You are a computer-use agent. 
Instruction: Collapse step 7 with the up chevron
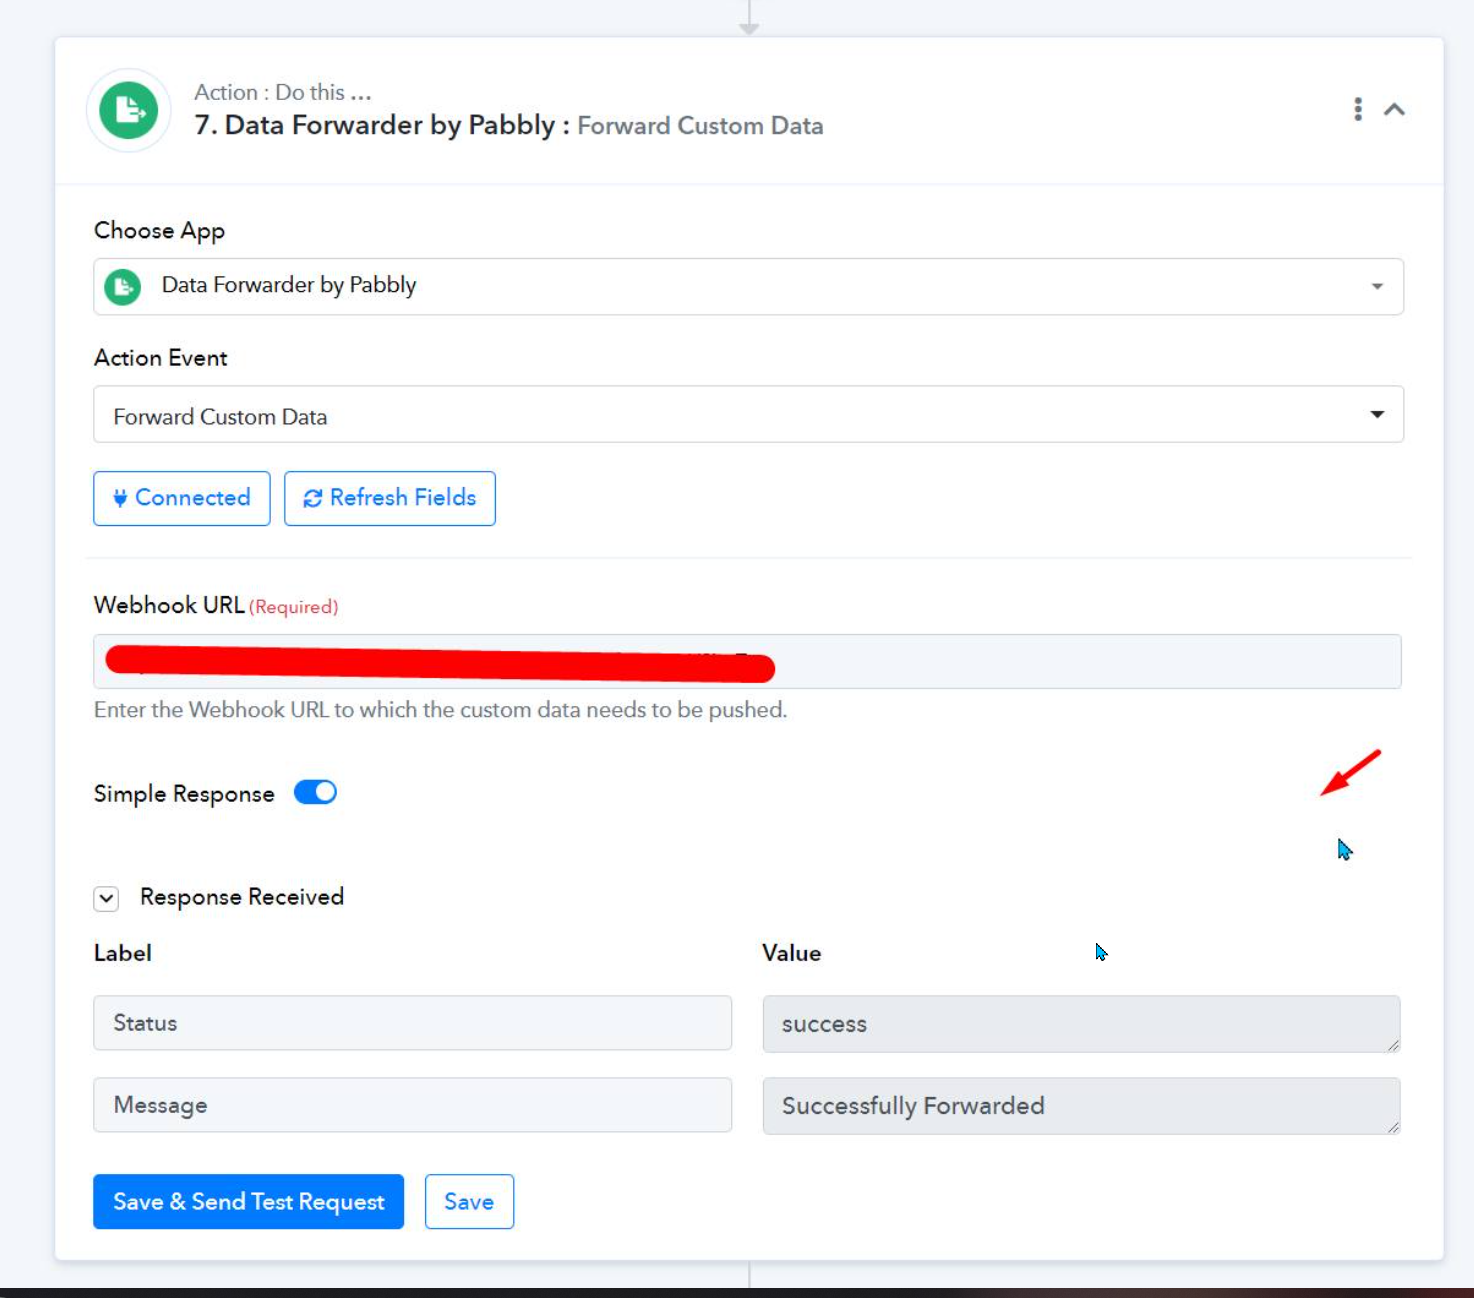[1394, 109]
